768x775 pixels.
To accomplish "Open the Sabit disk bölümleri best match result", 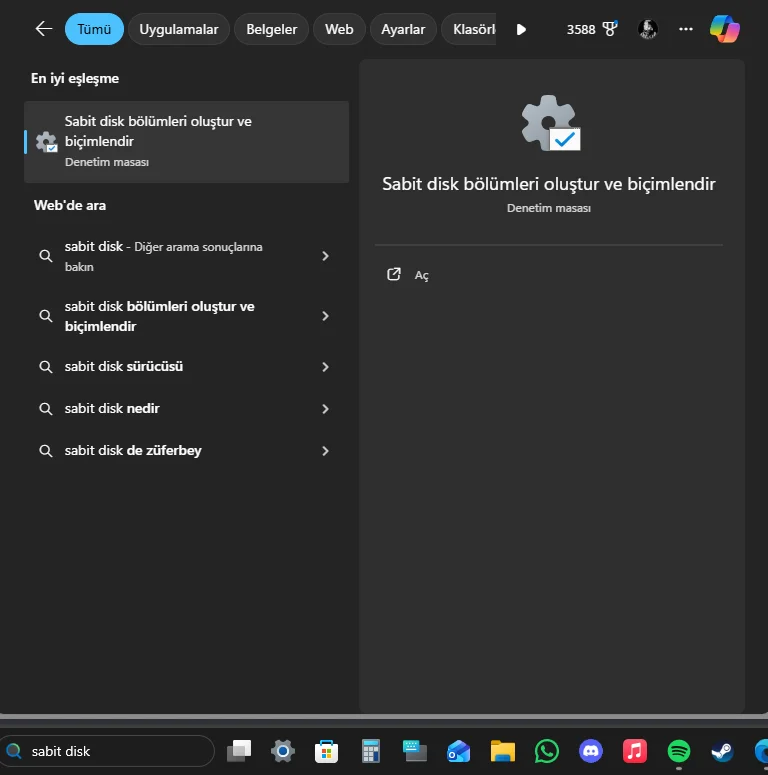I will [187, 142].
